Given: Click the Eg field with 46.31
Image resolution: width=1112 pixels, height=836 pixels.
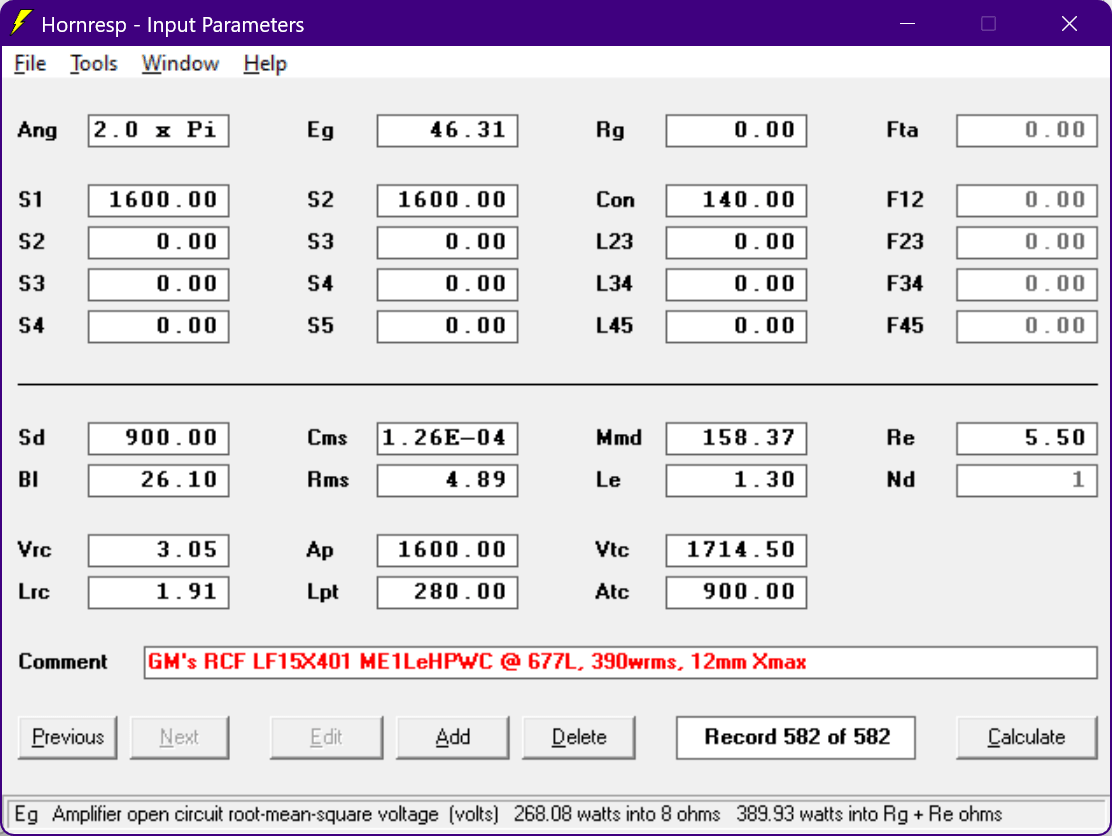Looking at the screenshot, I should (x=447, y=130).
